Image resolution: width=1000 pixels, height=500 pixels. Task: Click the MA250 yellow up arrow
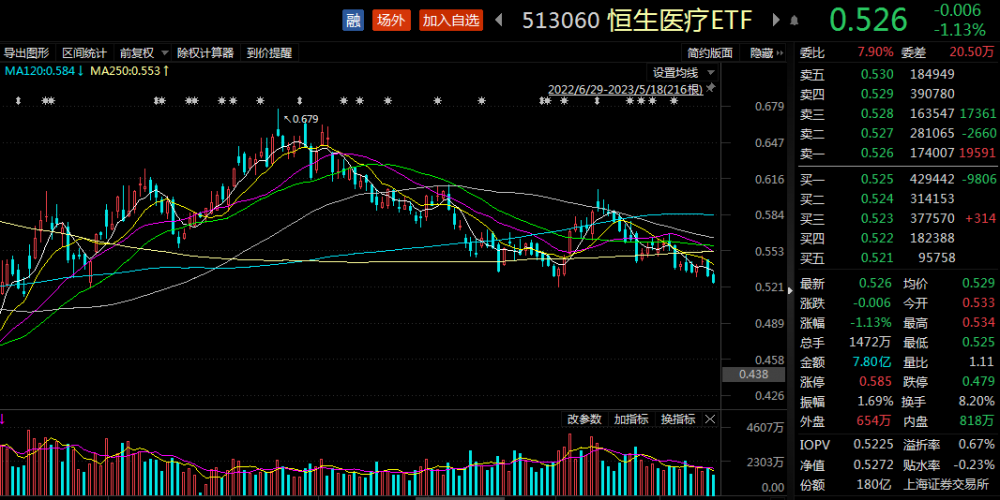[x=166, y=71]
